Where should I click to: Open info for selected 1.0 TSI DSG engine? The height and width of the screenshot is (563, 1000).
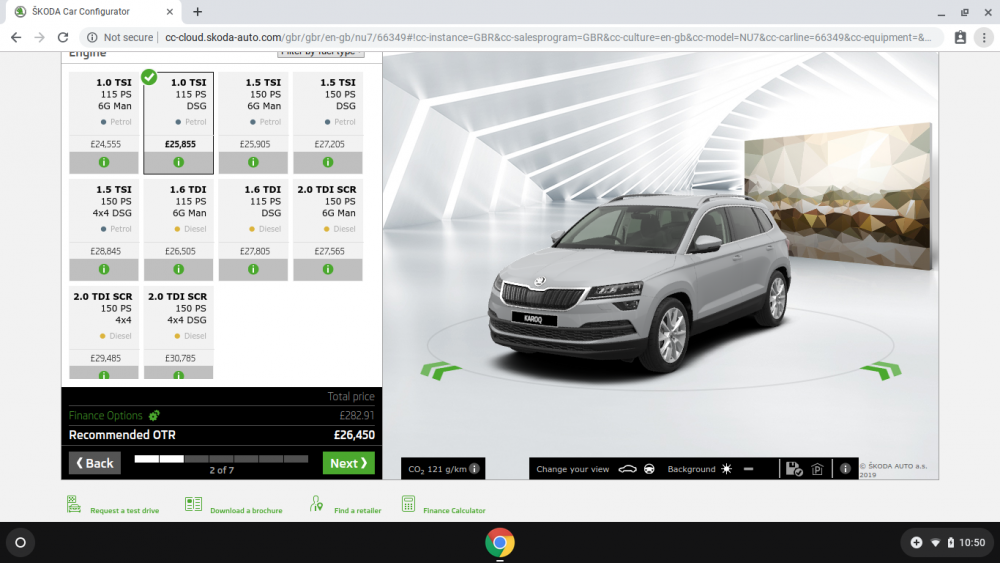(179, 163)
